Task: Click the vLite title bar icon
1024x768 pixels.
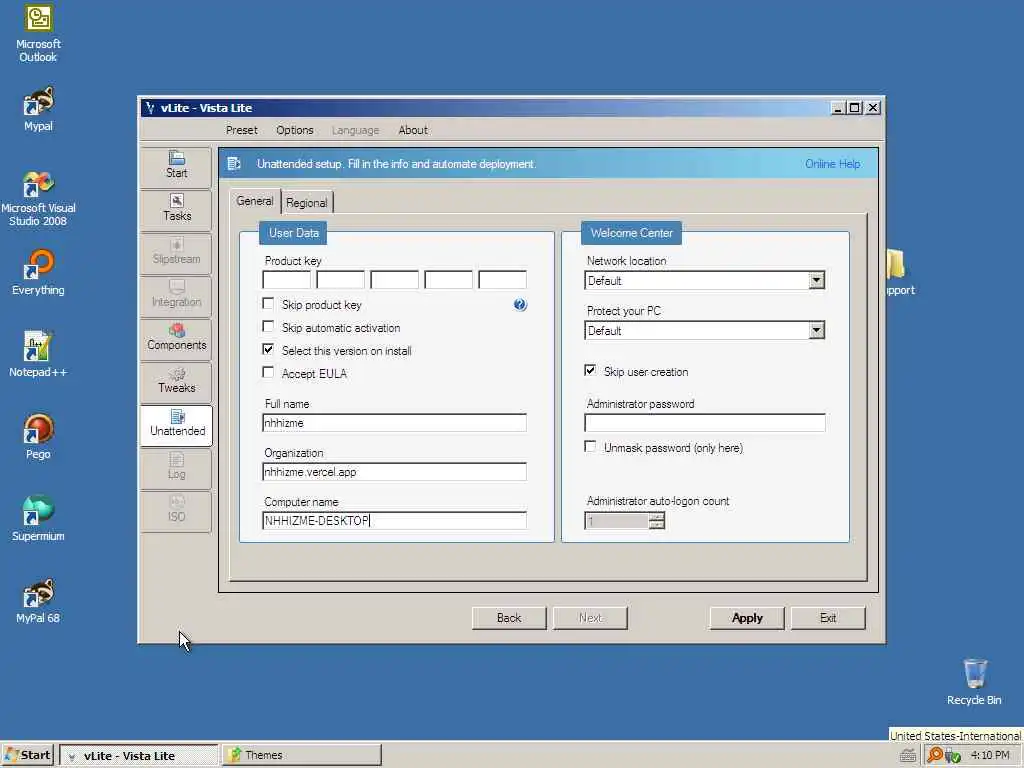Action: pyautogui.click(x=150, y=108)
